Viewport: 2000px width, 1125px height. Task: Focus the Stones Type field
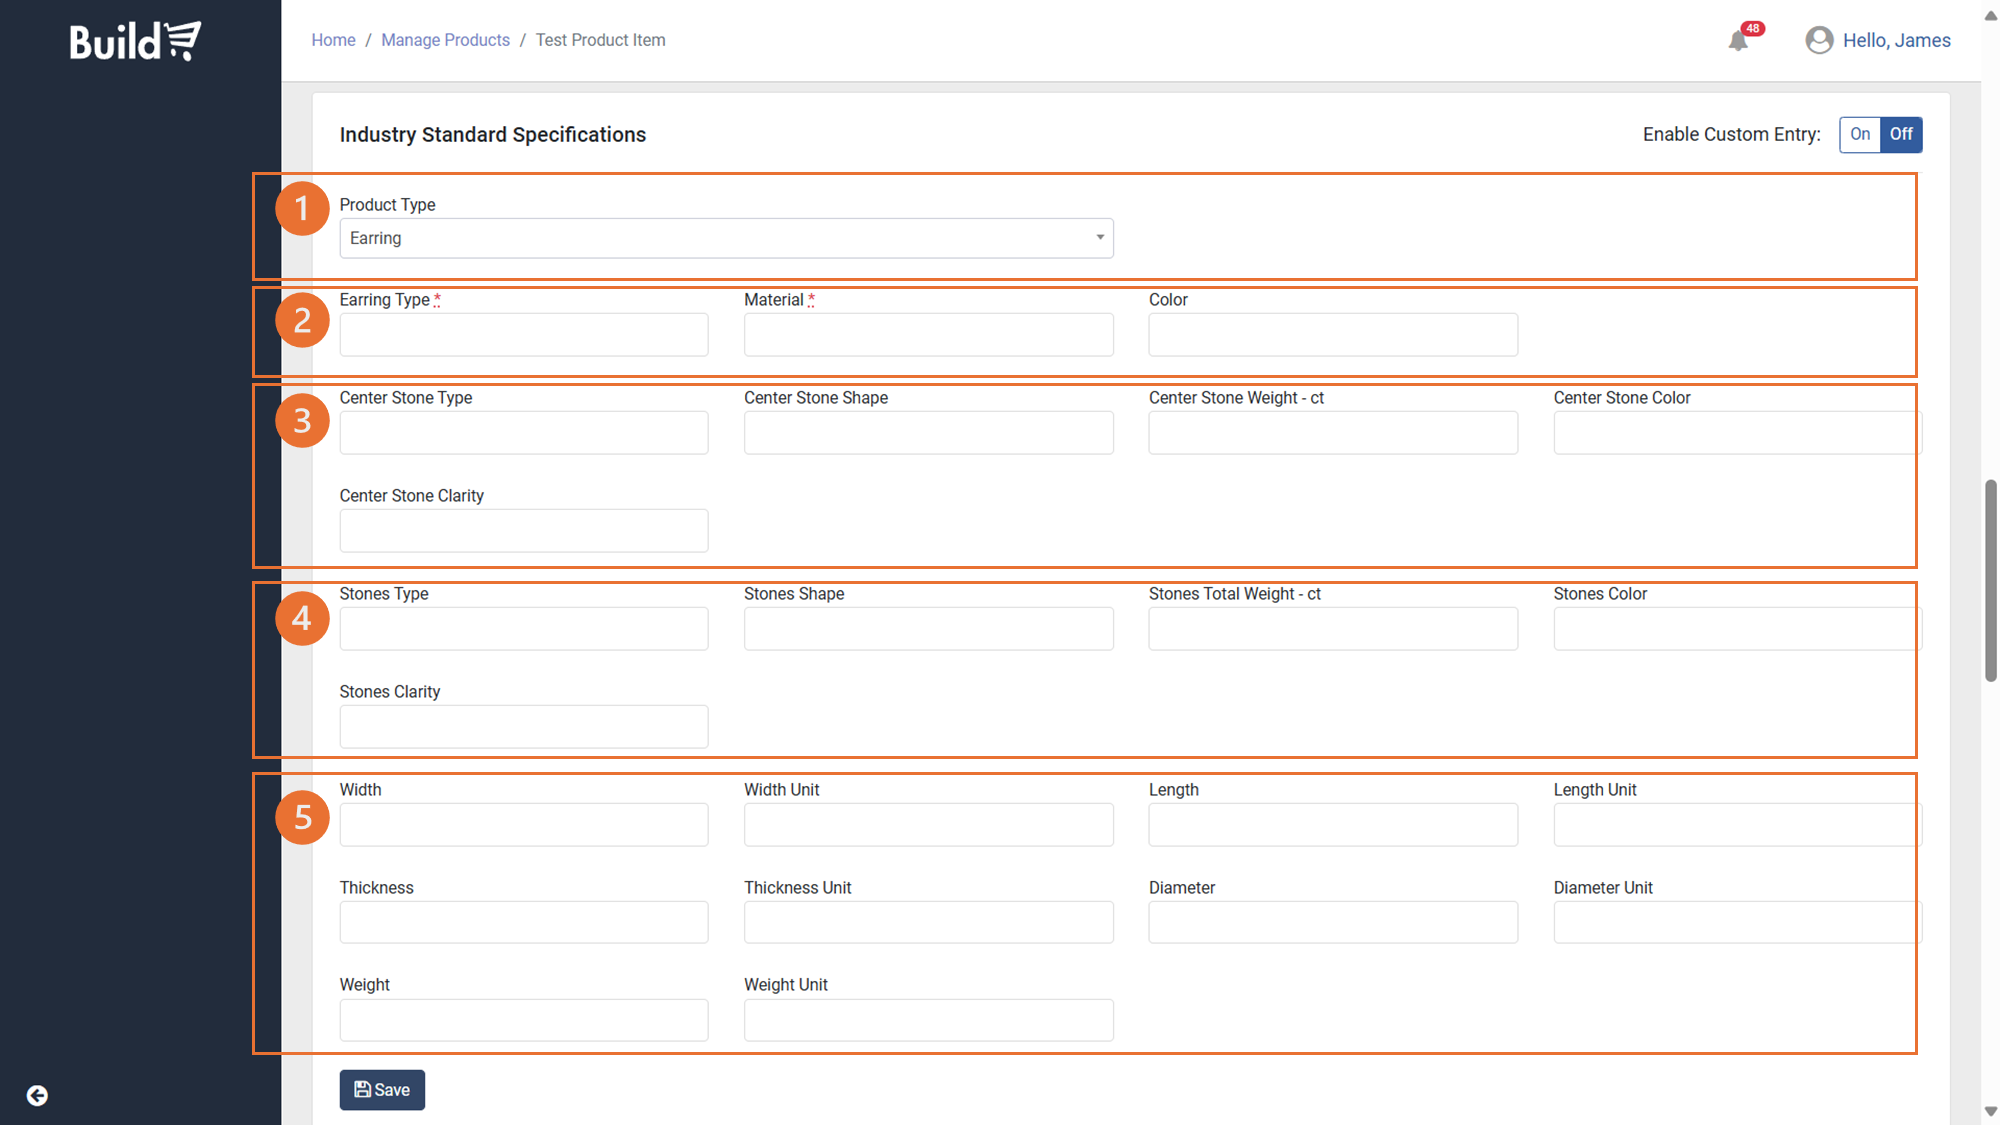pos(524,628)
